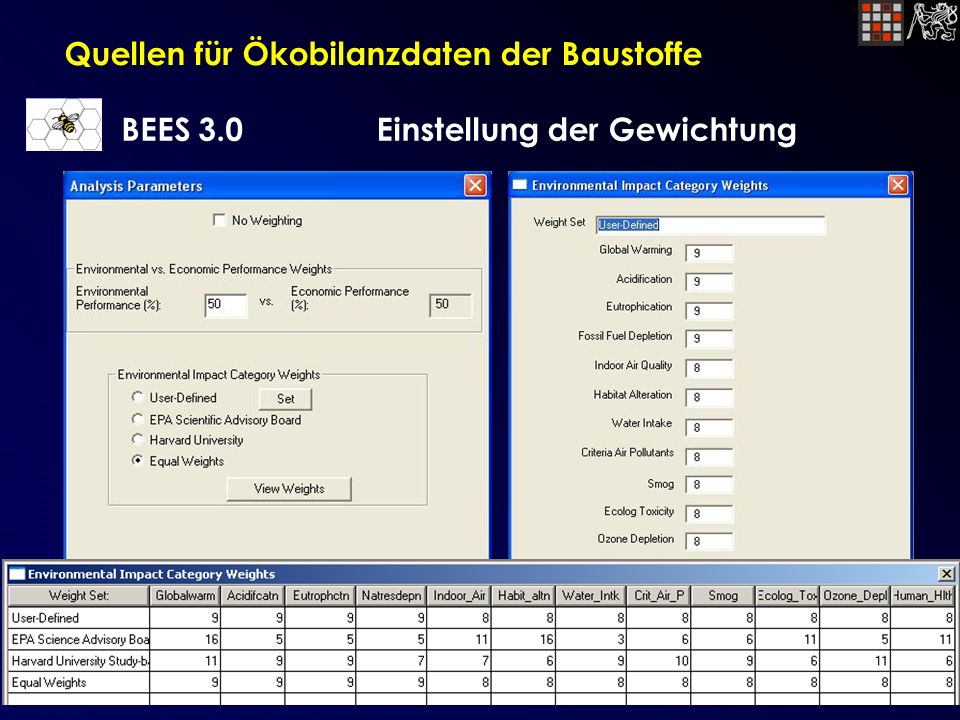Click the Globalwarm column header

tap(185, 595)
